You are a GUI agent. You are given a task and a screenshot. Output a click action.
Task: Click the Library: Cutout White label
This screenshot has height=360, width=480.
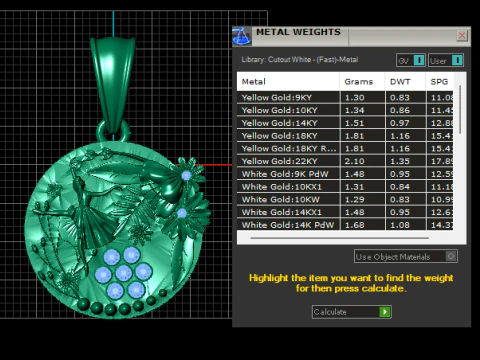[300, 60]
